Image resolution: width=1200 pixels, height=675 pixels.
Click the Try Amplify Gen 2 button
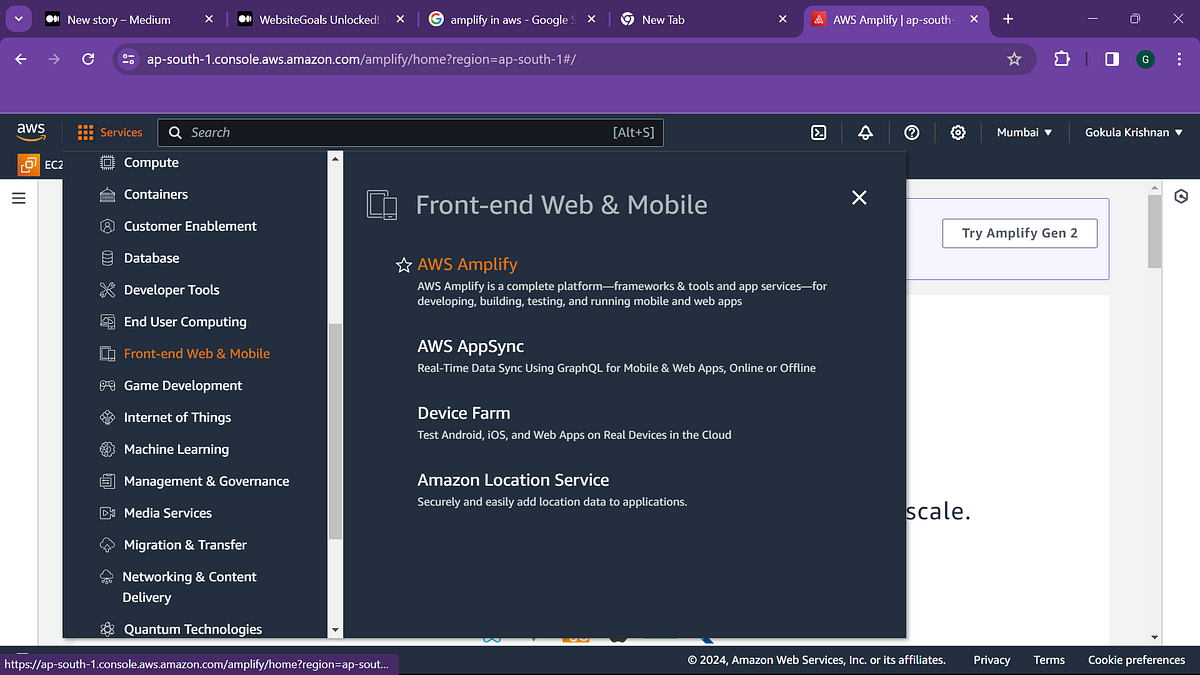coord(1019,233)
